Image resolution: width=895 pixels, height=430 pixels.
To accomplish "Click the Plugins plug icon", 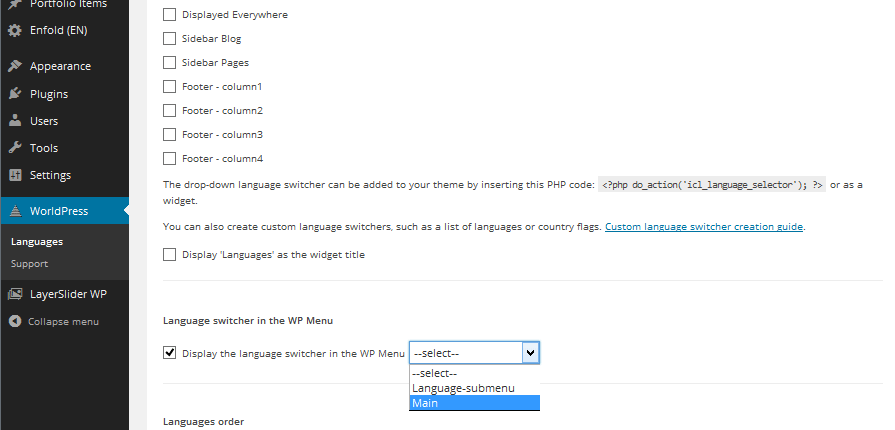I will (15, 94).
